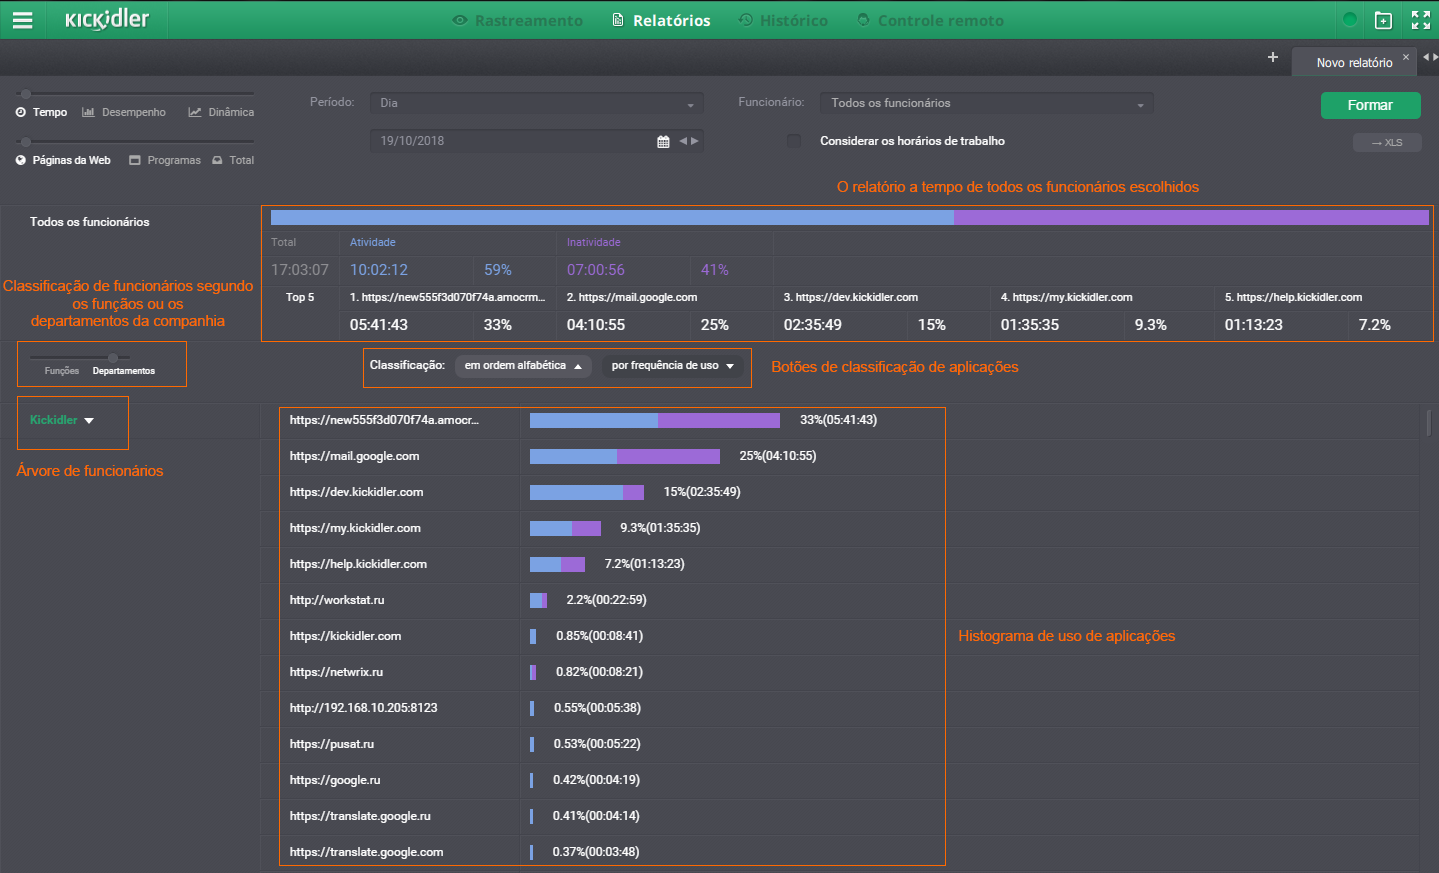Add a new report tab with plus icon
Screen dimensions: 1439x873
pos(1273,57)
